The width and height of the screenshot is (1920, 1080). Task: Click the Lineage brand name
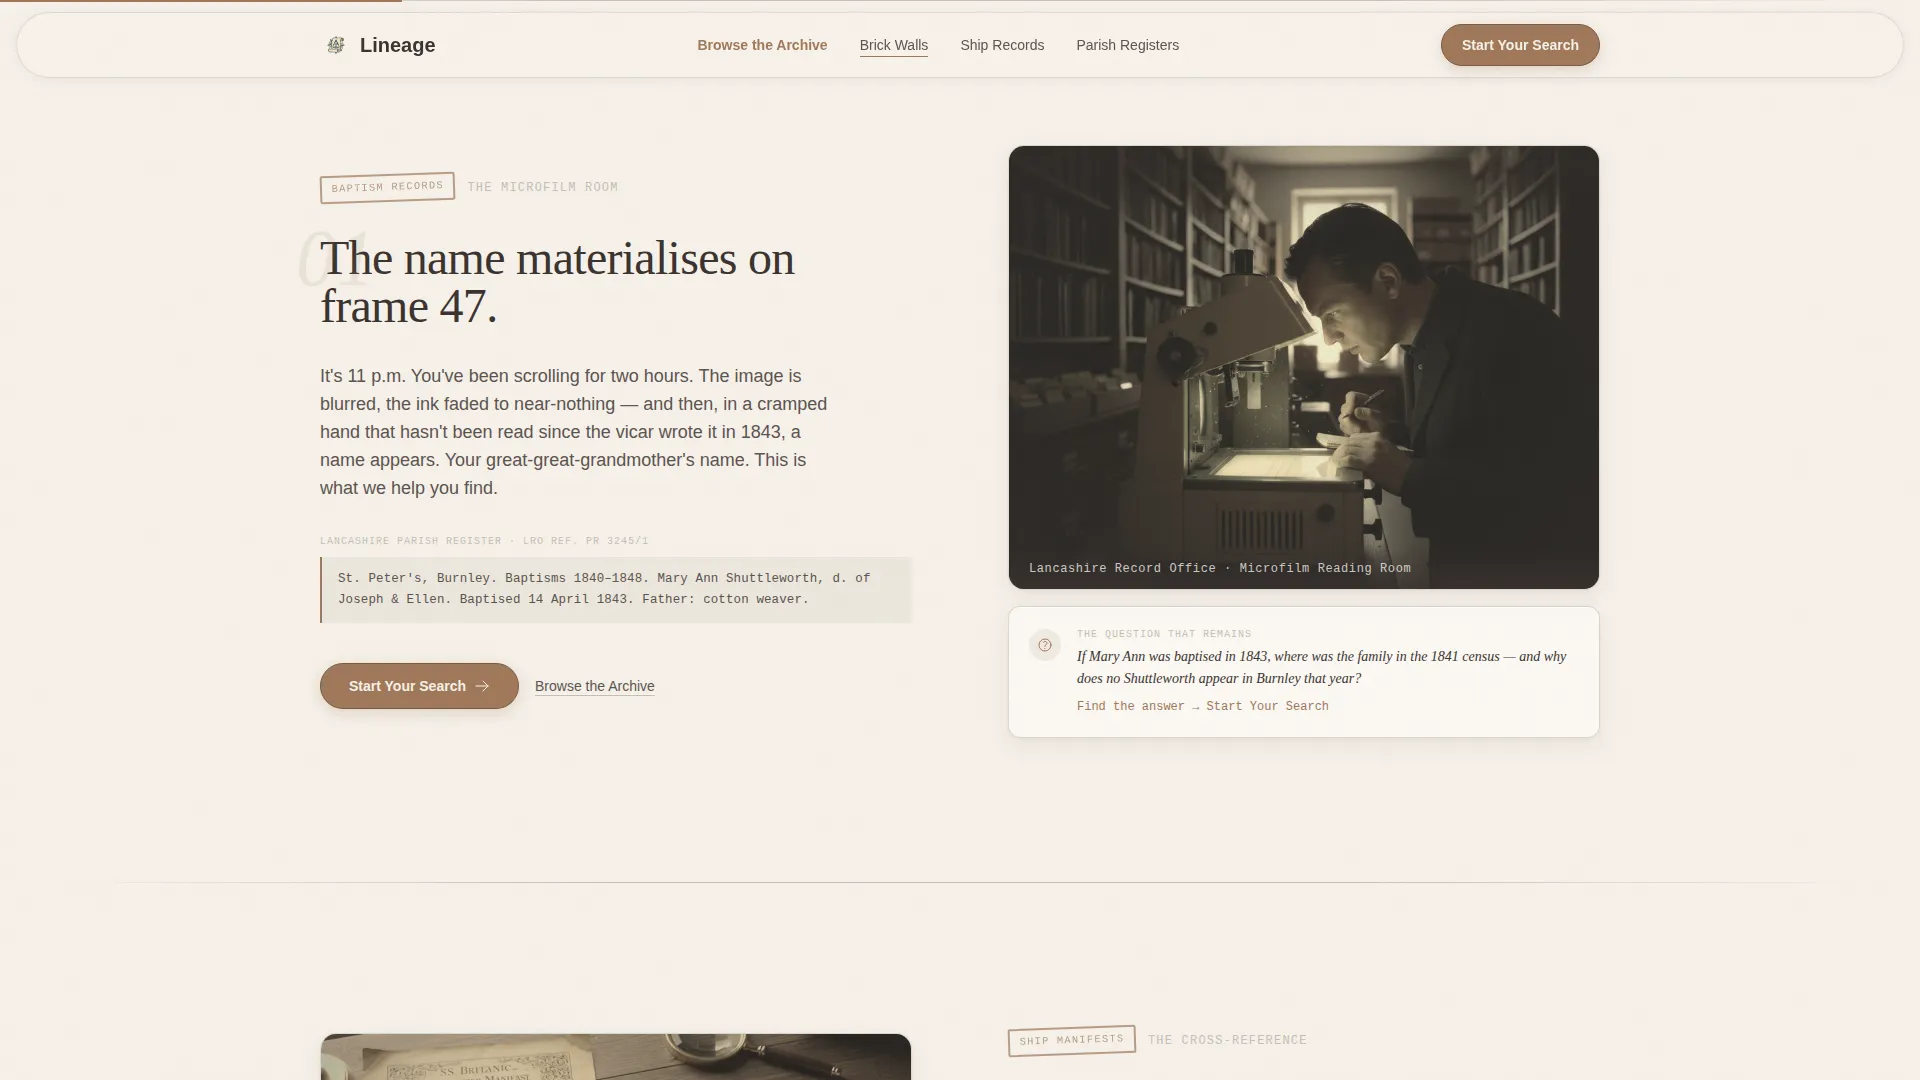tap(397, 45)
